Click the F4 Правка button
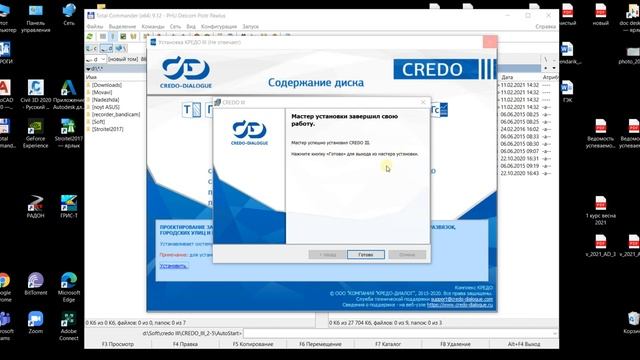 coord(185,344)
